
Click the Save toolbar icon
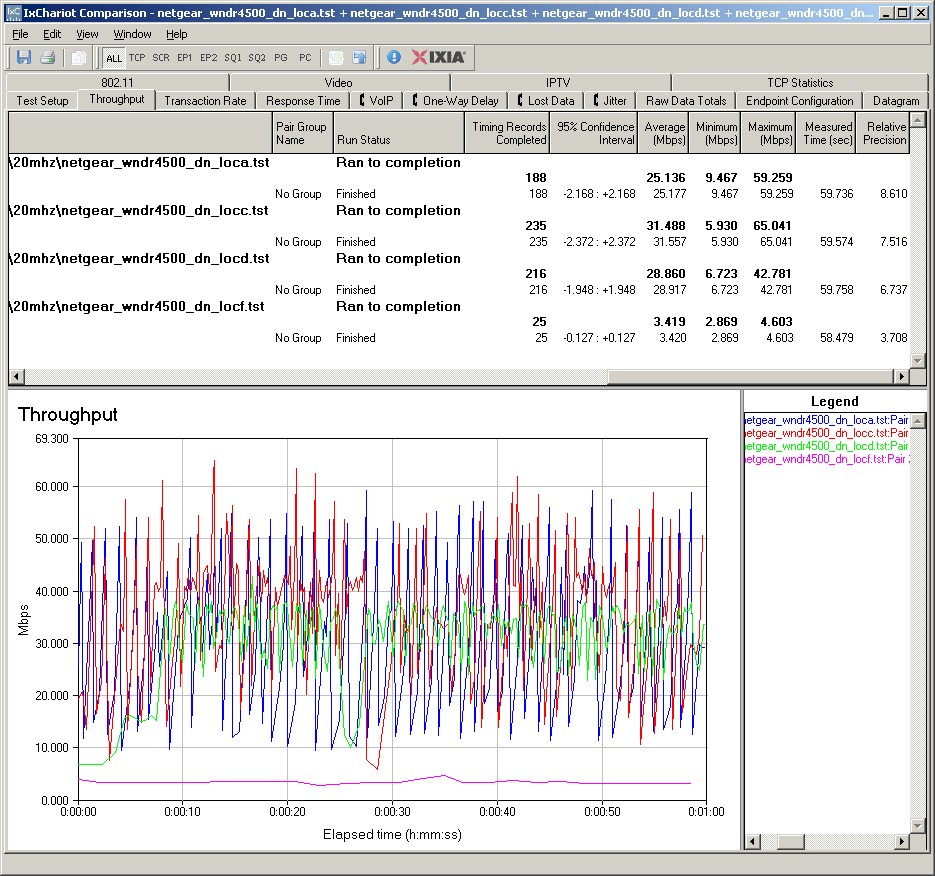[x=24, y=57]
